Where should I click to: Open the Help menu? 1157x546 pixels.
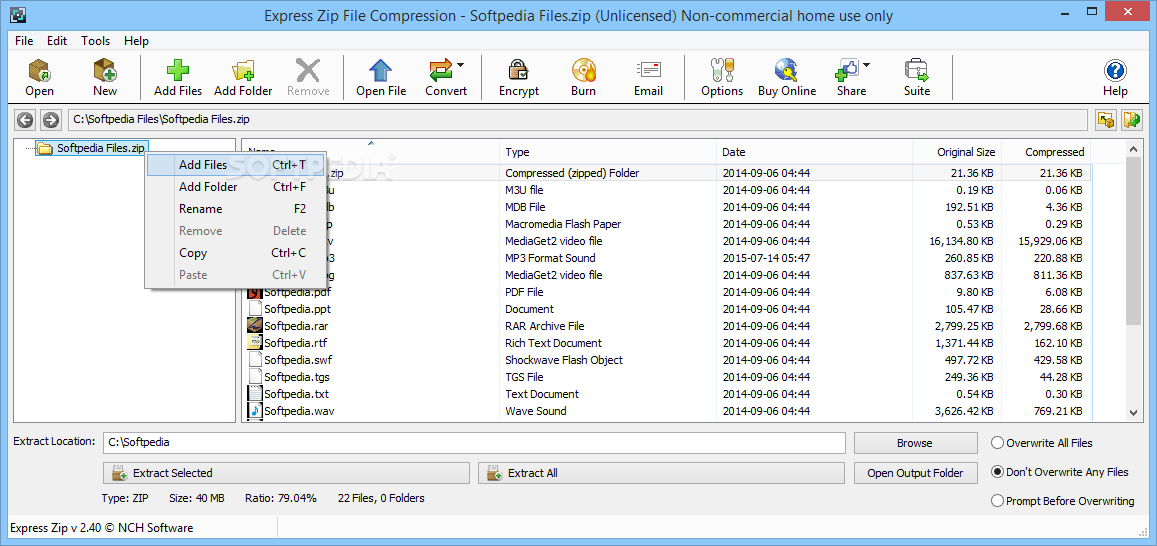(x=137, y=41)
